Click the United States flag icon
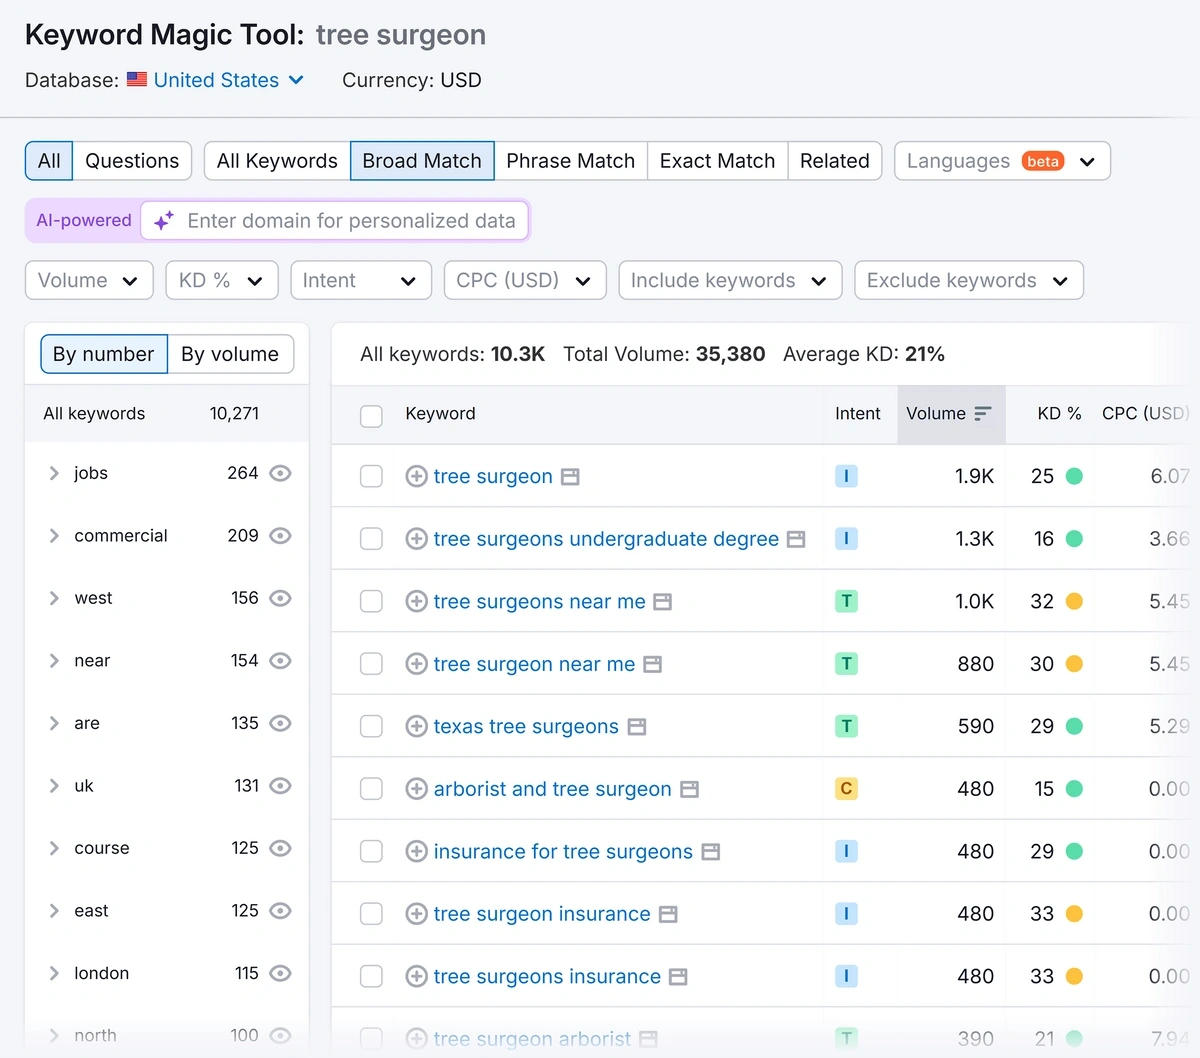The width and height of the screenshot is (1200, 1058). click(137, 80)
